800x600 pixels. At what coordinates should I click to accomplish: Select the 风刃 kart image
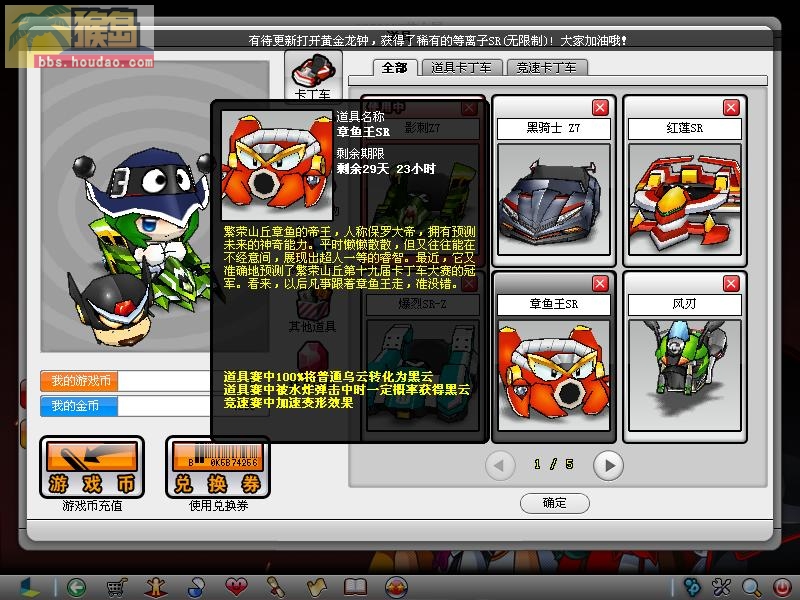[x=685, y=376]
